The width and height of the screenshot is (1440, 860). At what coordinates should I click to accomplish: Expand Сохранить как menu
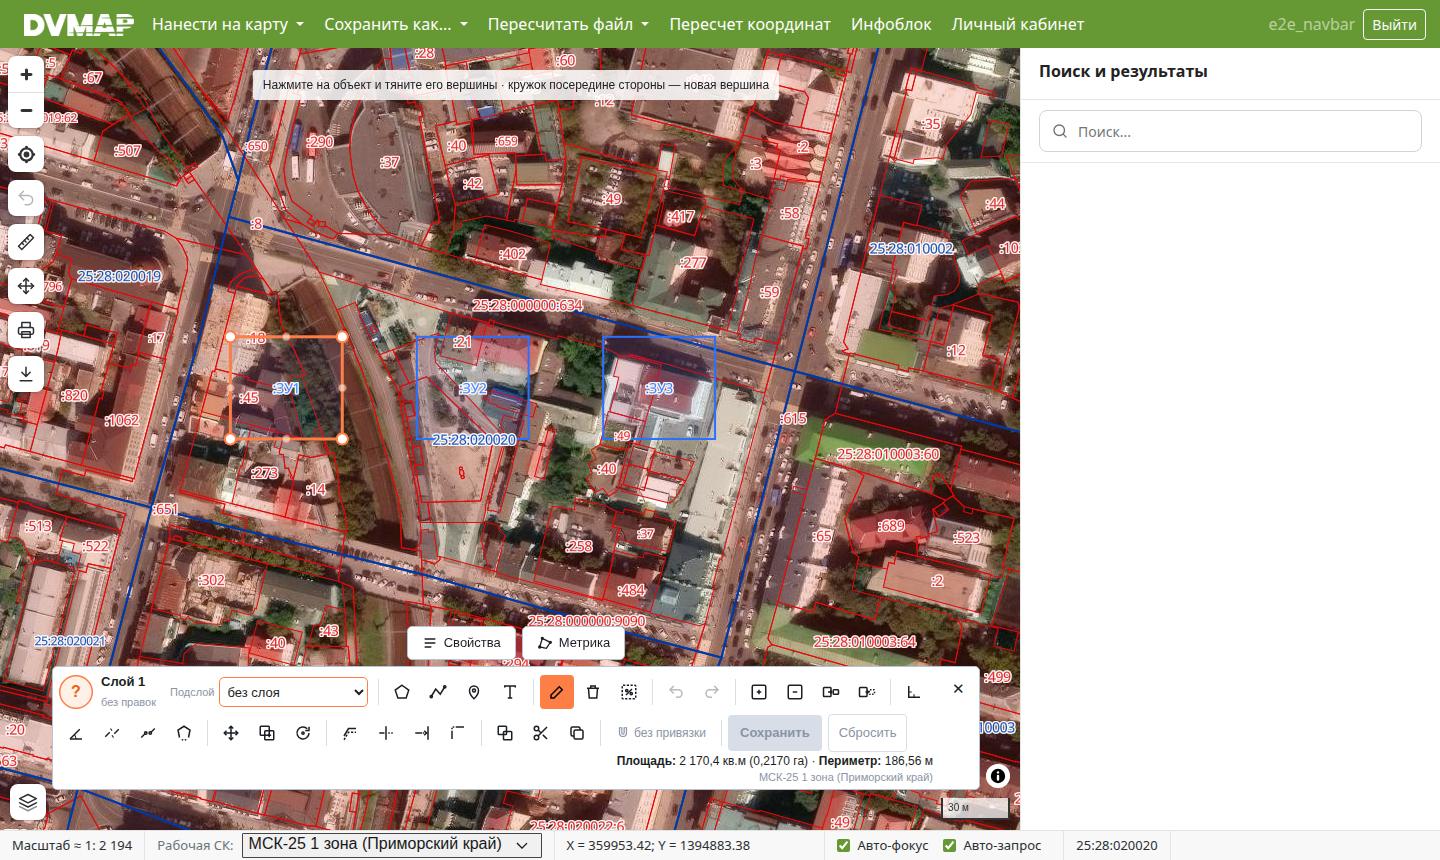(x=395, y=24)
